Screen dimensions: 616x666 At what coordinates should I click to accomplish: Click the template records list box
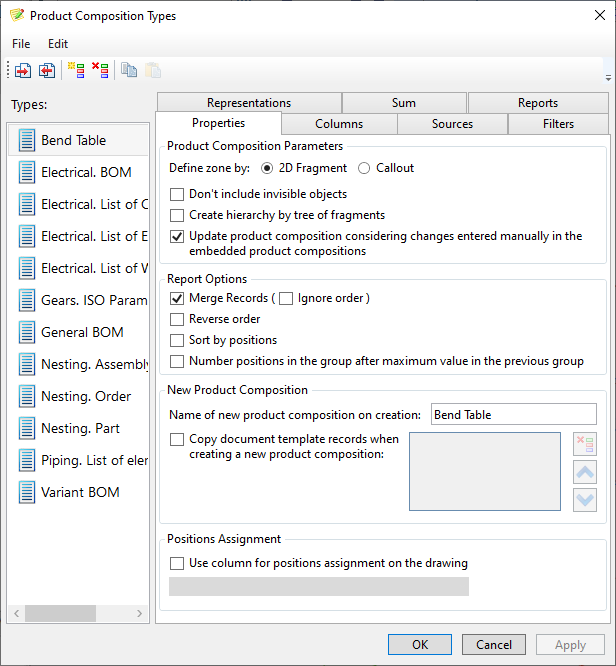[x=485, y=471]
